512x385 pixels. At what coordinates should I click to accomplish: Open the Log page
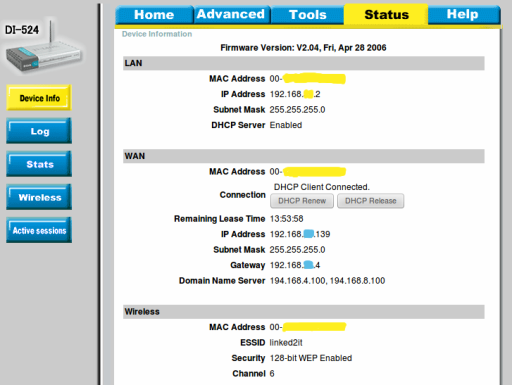39,131
